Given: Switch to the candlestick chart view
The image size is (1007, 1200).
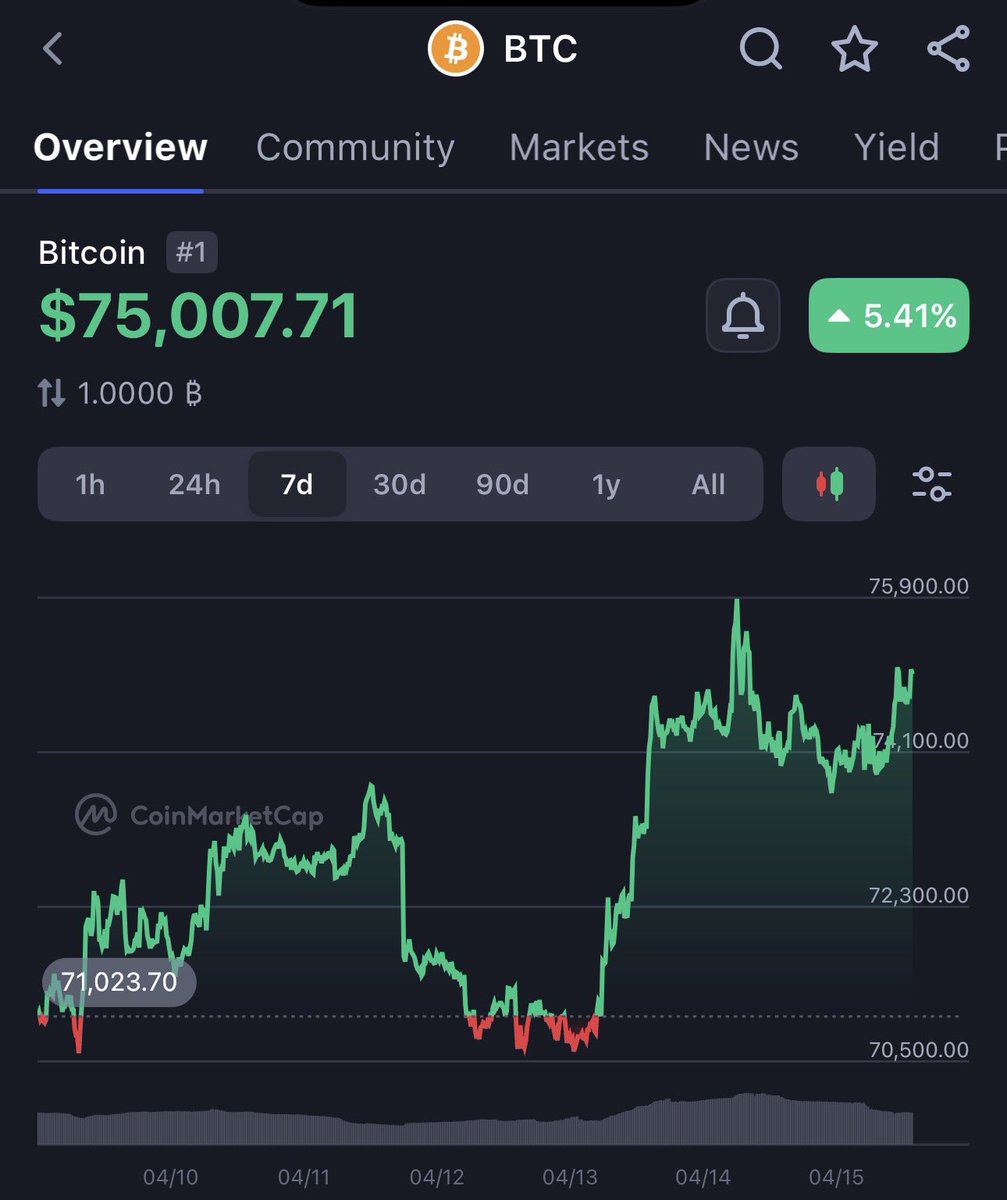Looking at the screenshot, I should point(829,485).
